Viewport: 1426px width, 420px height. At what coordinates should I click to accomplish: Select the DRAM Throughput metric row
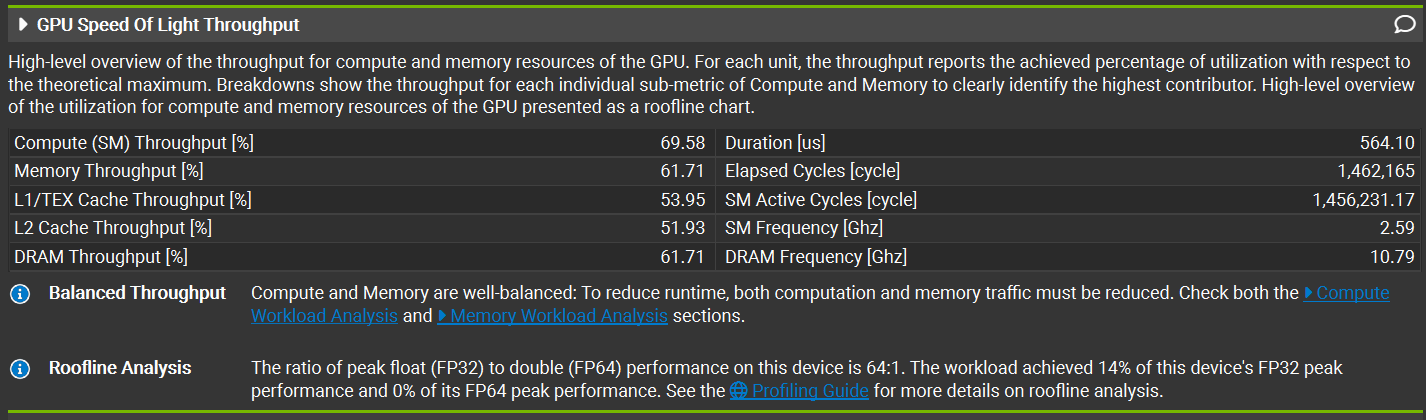361,257
